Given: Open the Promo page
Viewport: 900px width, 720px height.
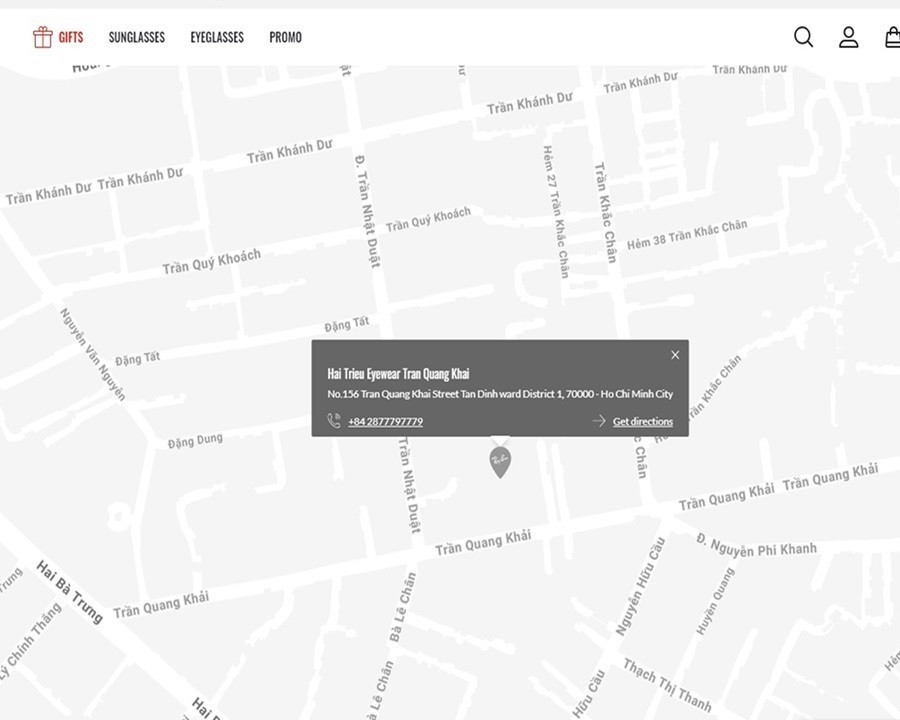Looking at the screenshot, I should (x=285, y=37).
